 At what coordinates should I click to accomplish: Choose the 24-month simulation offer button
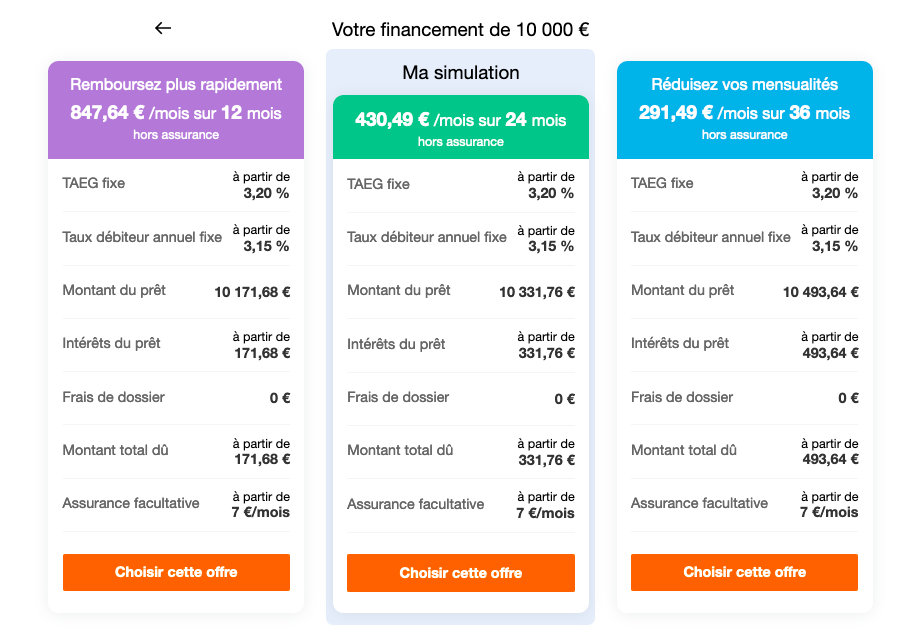[461, 573]
